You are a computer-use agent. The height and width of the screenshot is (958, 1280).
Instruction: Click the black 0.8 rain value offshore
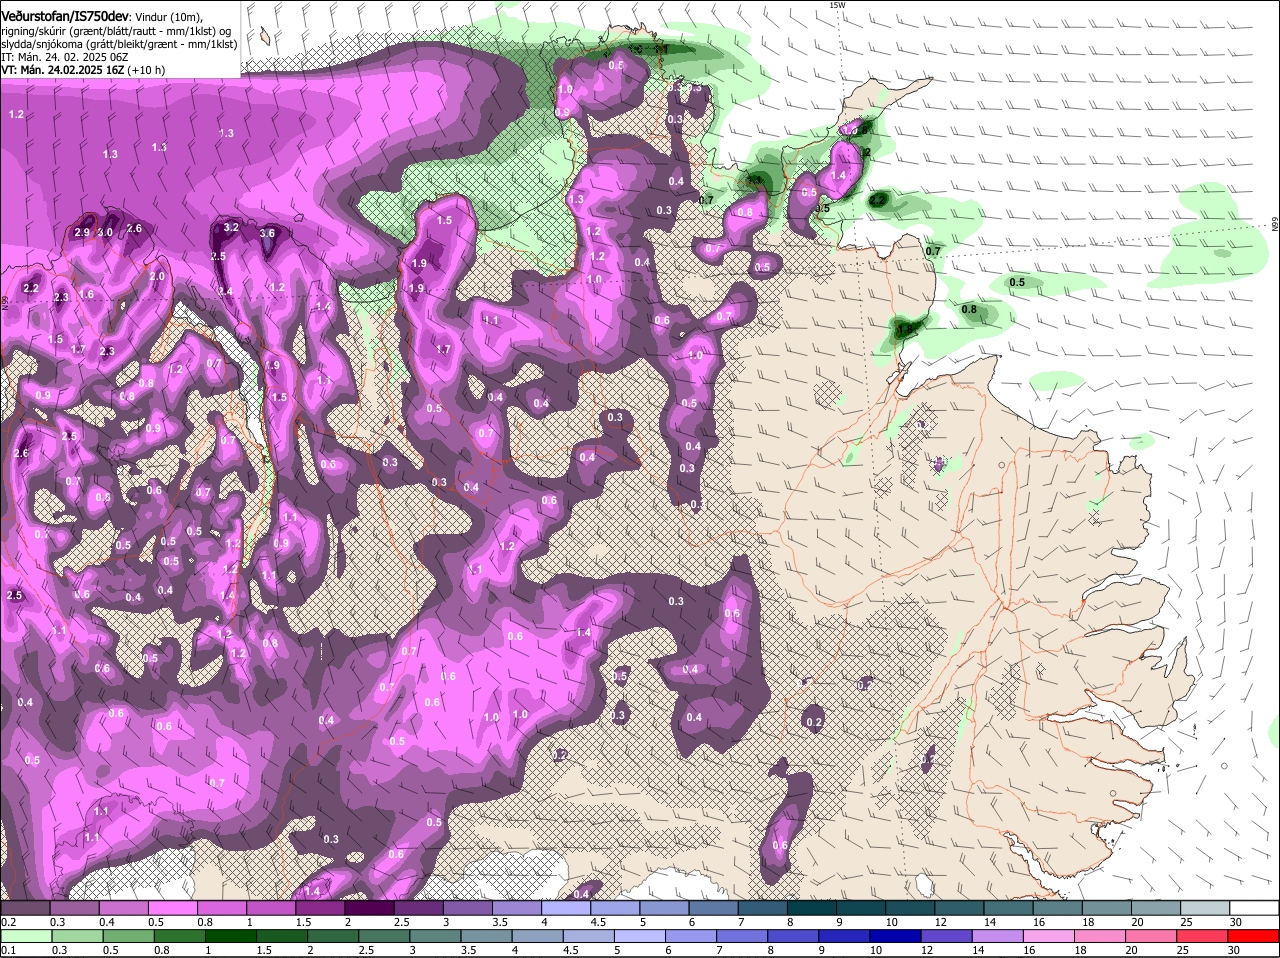point(969,310)
